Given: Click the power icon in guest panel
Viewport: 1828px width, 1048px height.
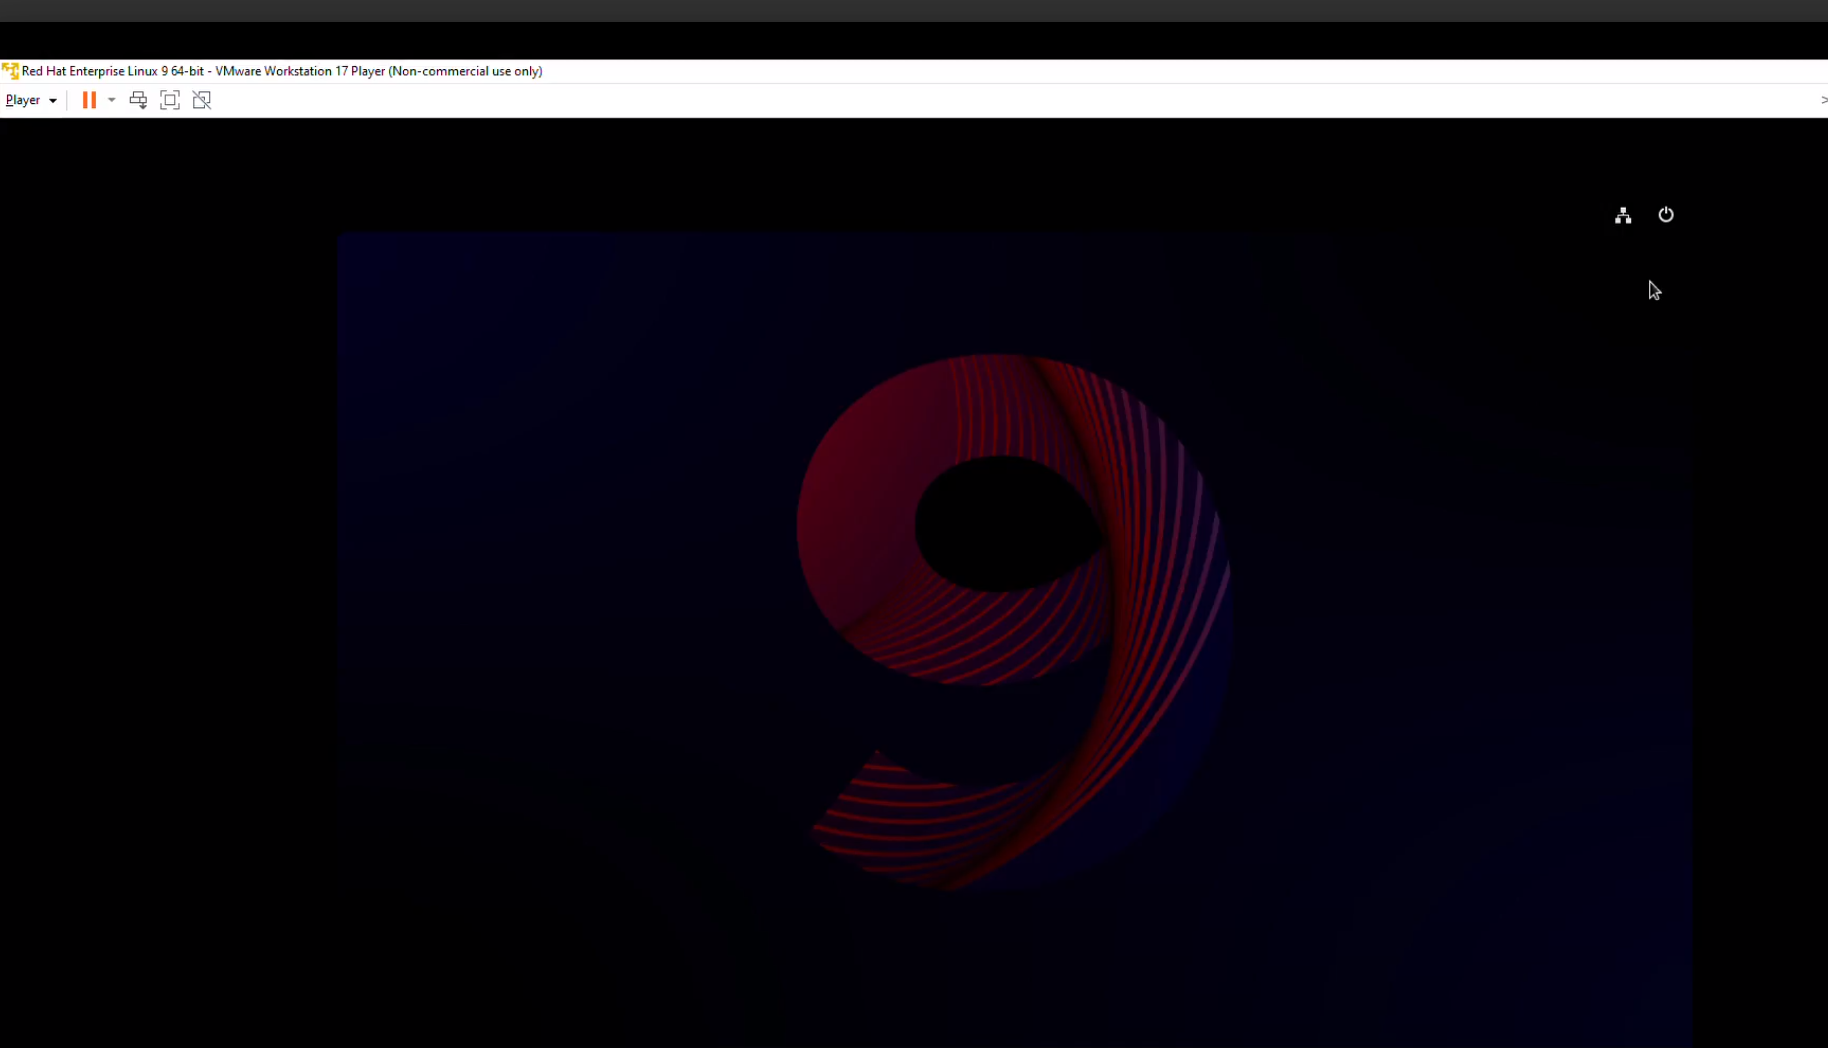Looking at the screenshot, I should pos(1666,215).
